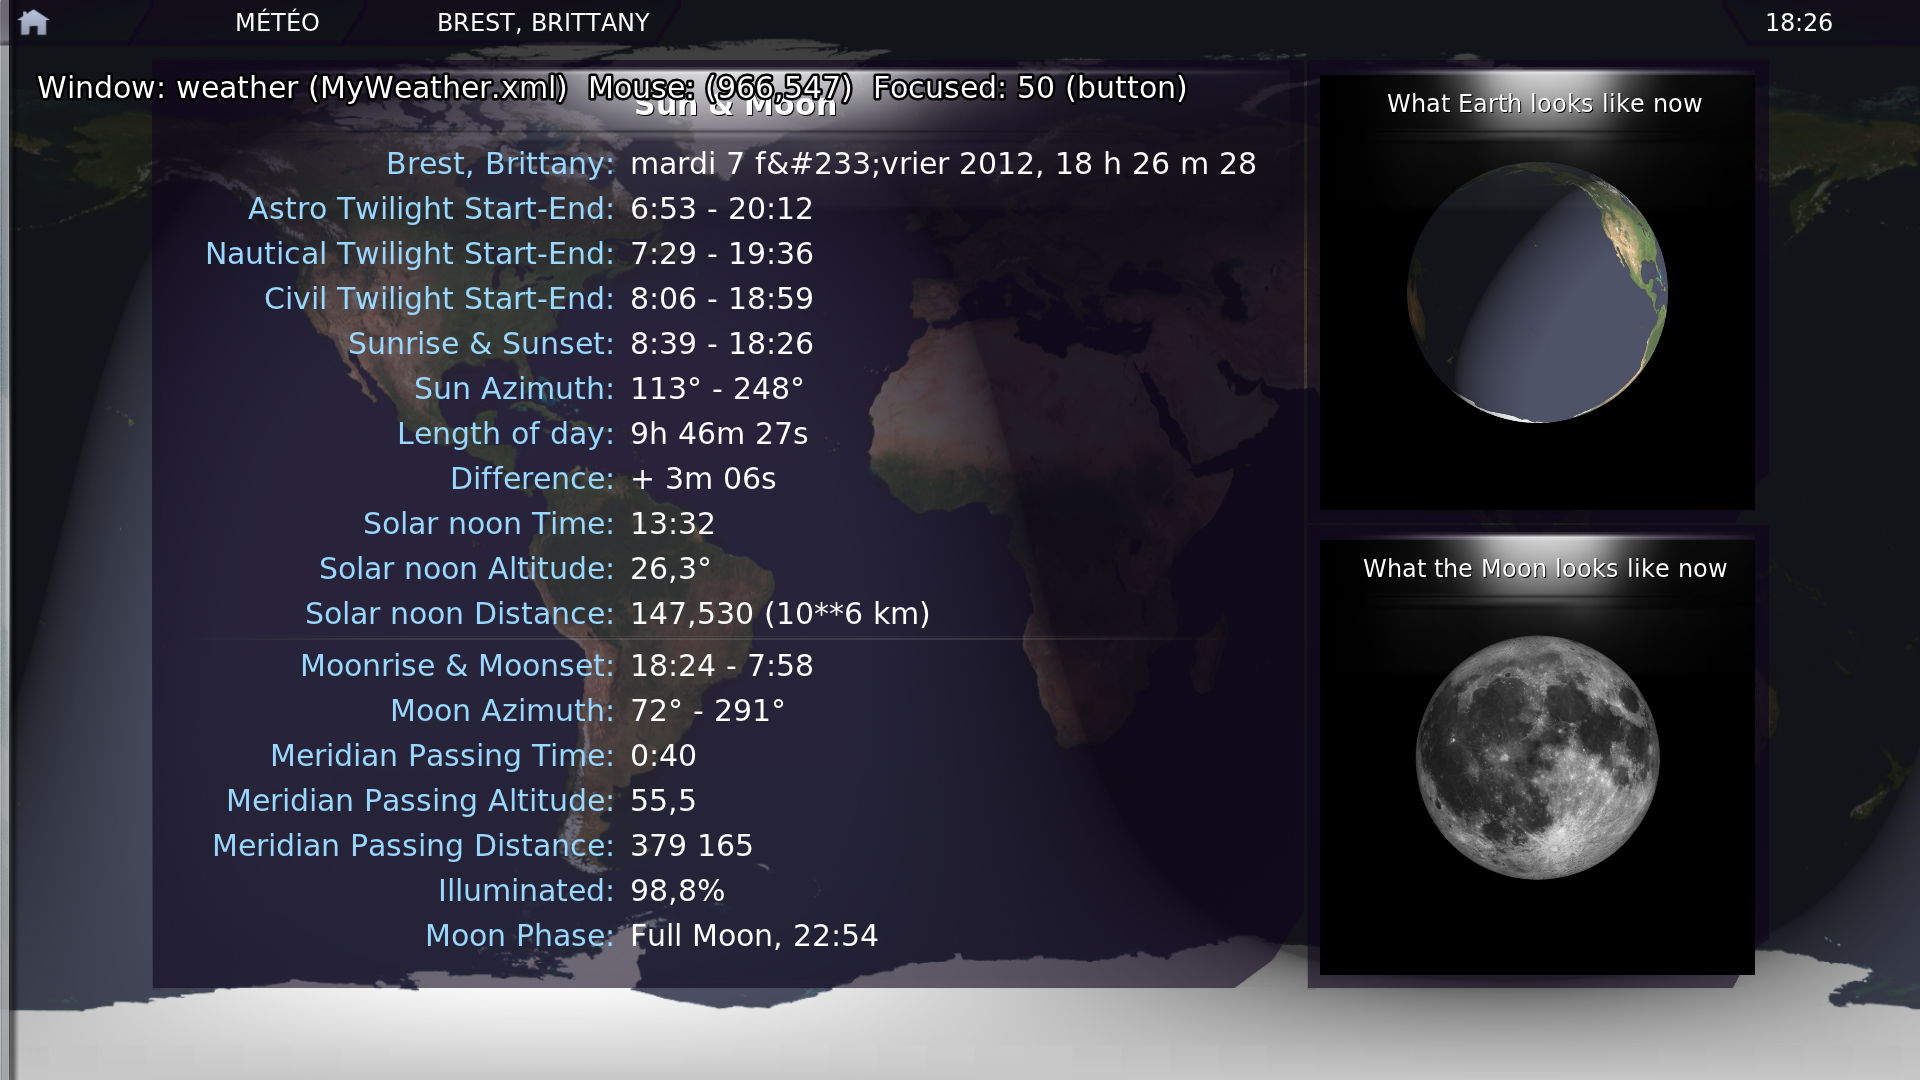Click the Illuminated 98,8% value

click(677, 891)
